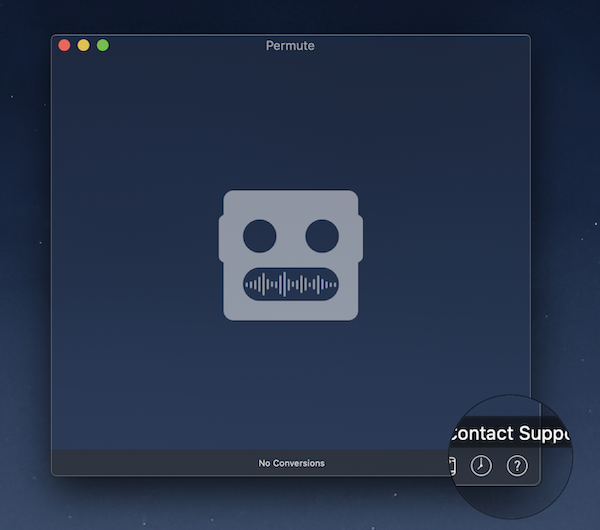
Task: Open the conversion history clock icon
Action: 481,465
